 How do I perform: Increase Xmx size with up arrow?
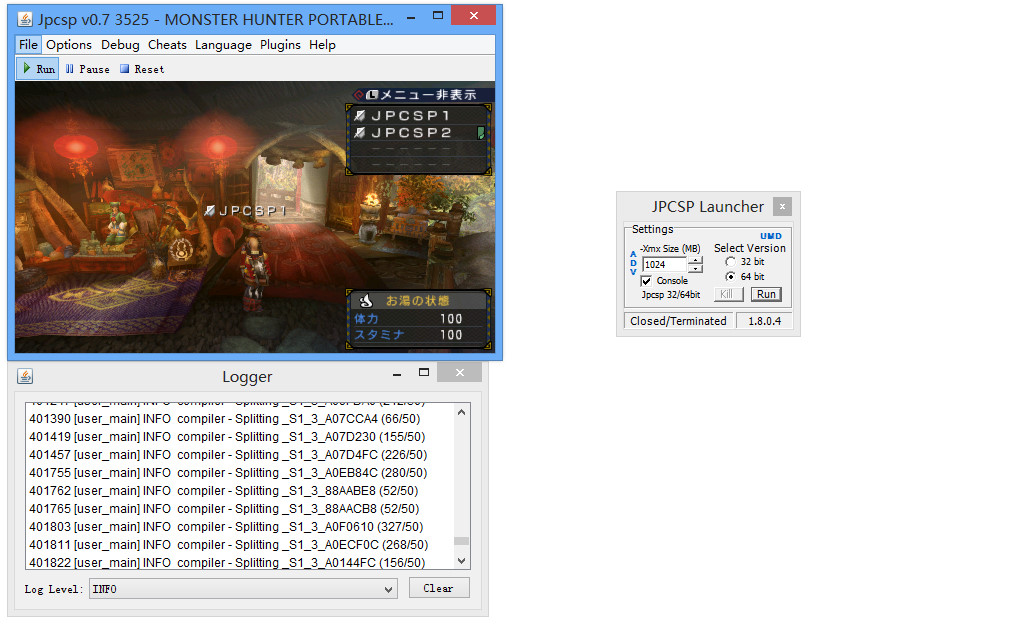pyautogui.click(x=696, y=260)
